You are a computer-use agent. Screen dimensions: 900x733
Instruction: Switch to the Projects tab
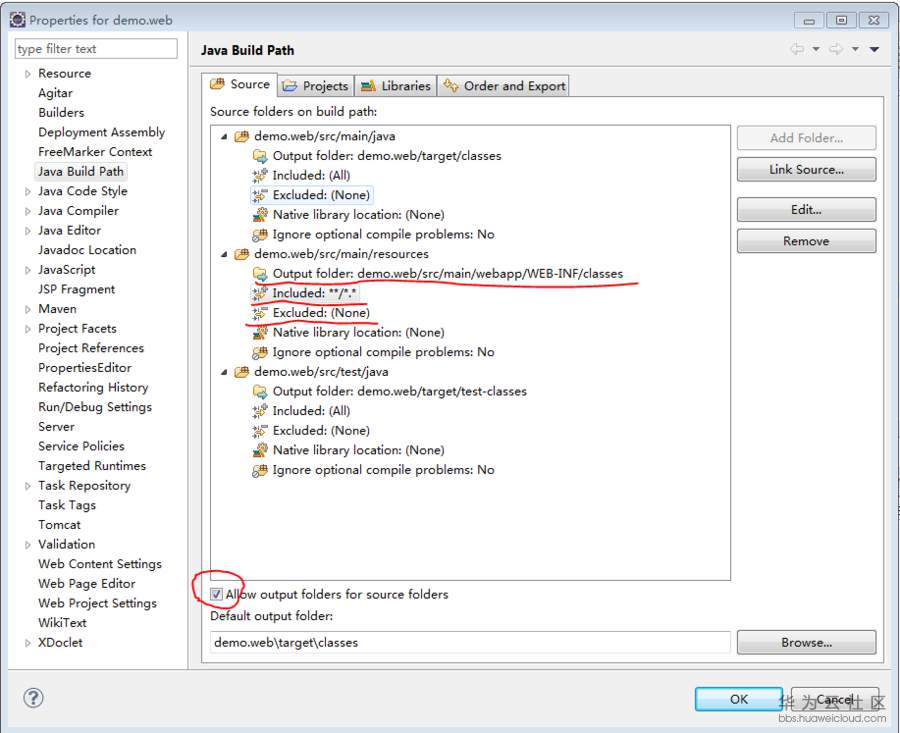[x=316, y=86]
